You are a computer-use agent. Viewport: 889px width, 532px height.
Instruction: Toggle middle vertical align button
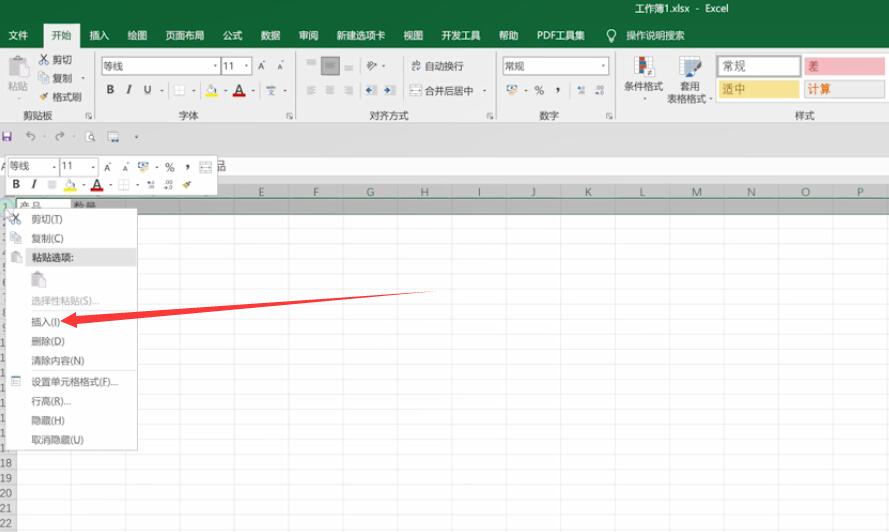pyautogui.click(x=330, y=66)
